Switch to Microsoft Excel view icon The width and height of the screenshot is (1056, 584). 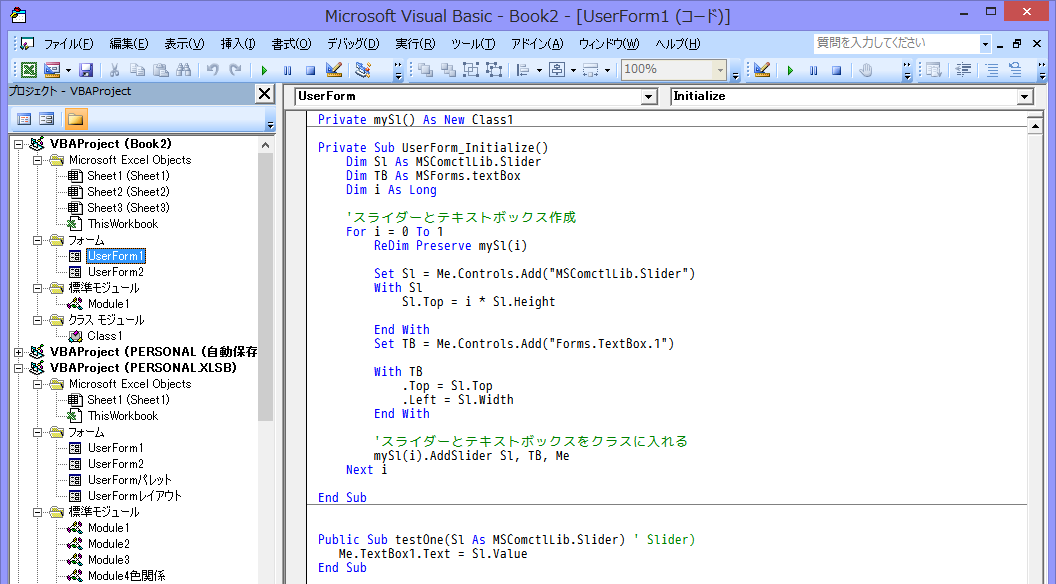pyautogui.click(x=28, y=69)
